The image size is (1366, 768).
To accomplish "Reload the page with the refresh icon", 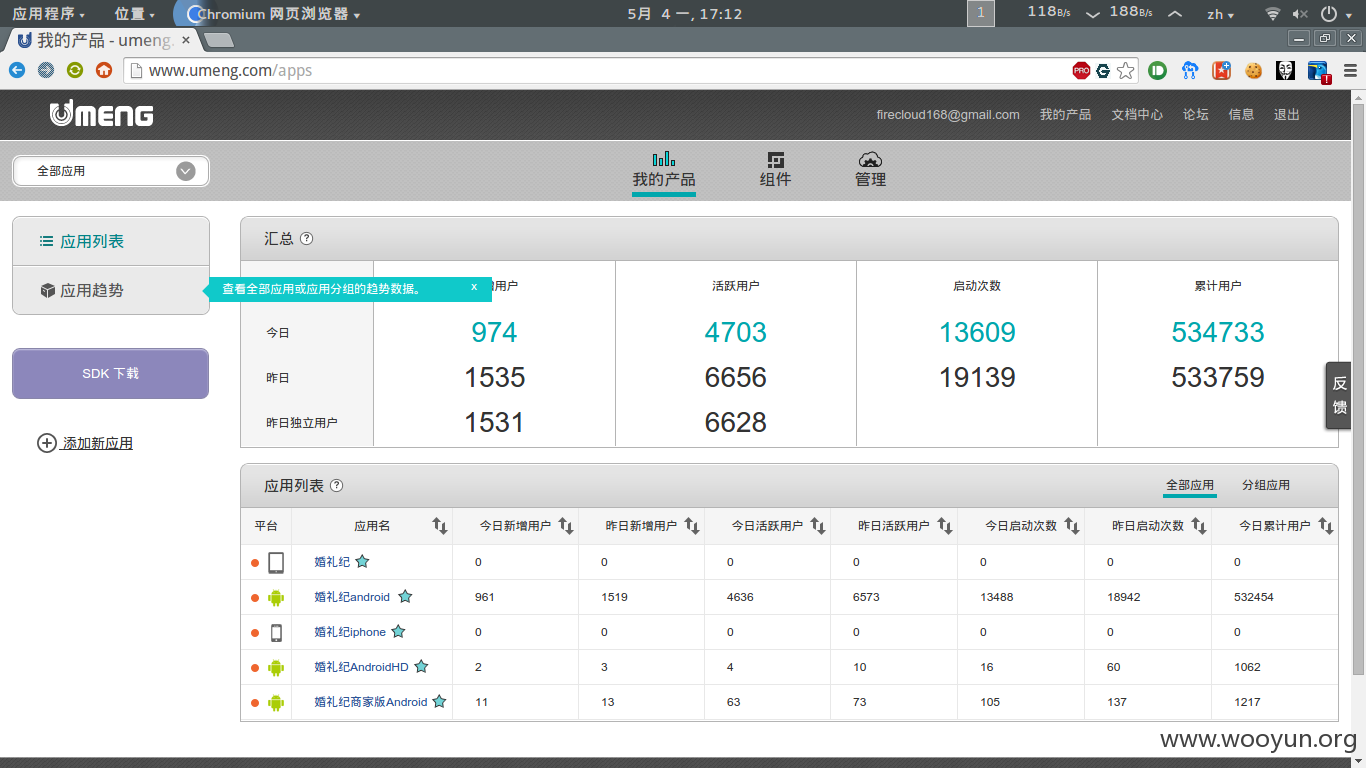I will 75,70.
